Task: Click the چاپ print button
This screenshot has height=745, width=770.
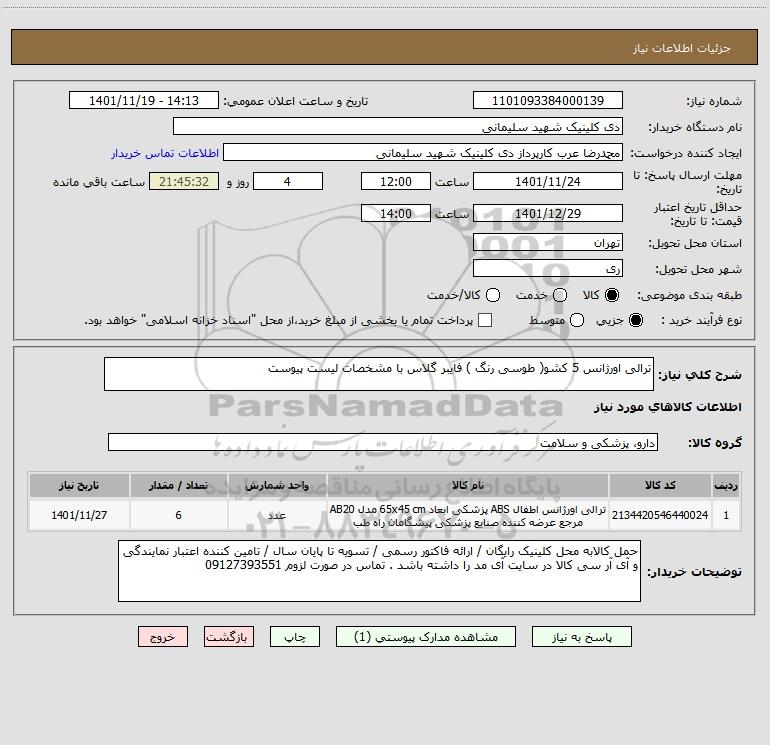Action: point(295,636)
